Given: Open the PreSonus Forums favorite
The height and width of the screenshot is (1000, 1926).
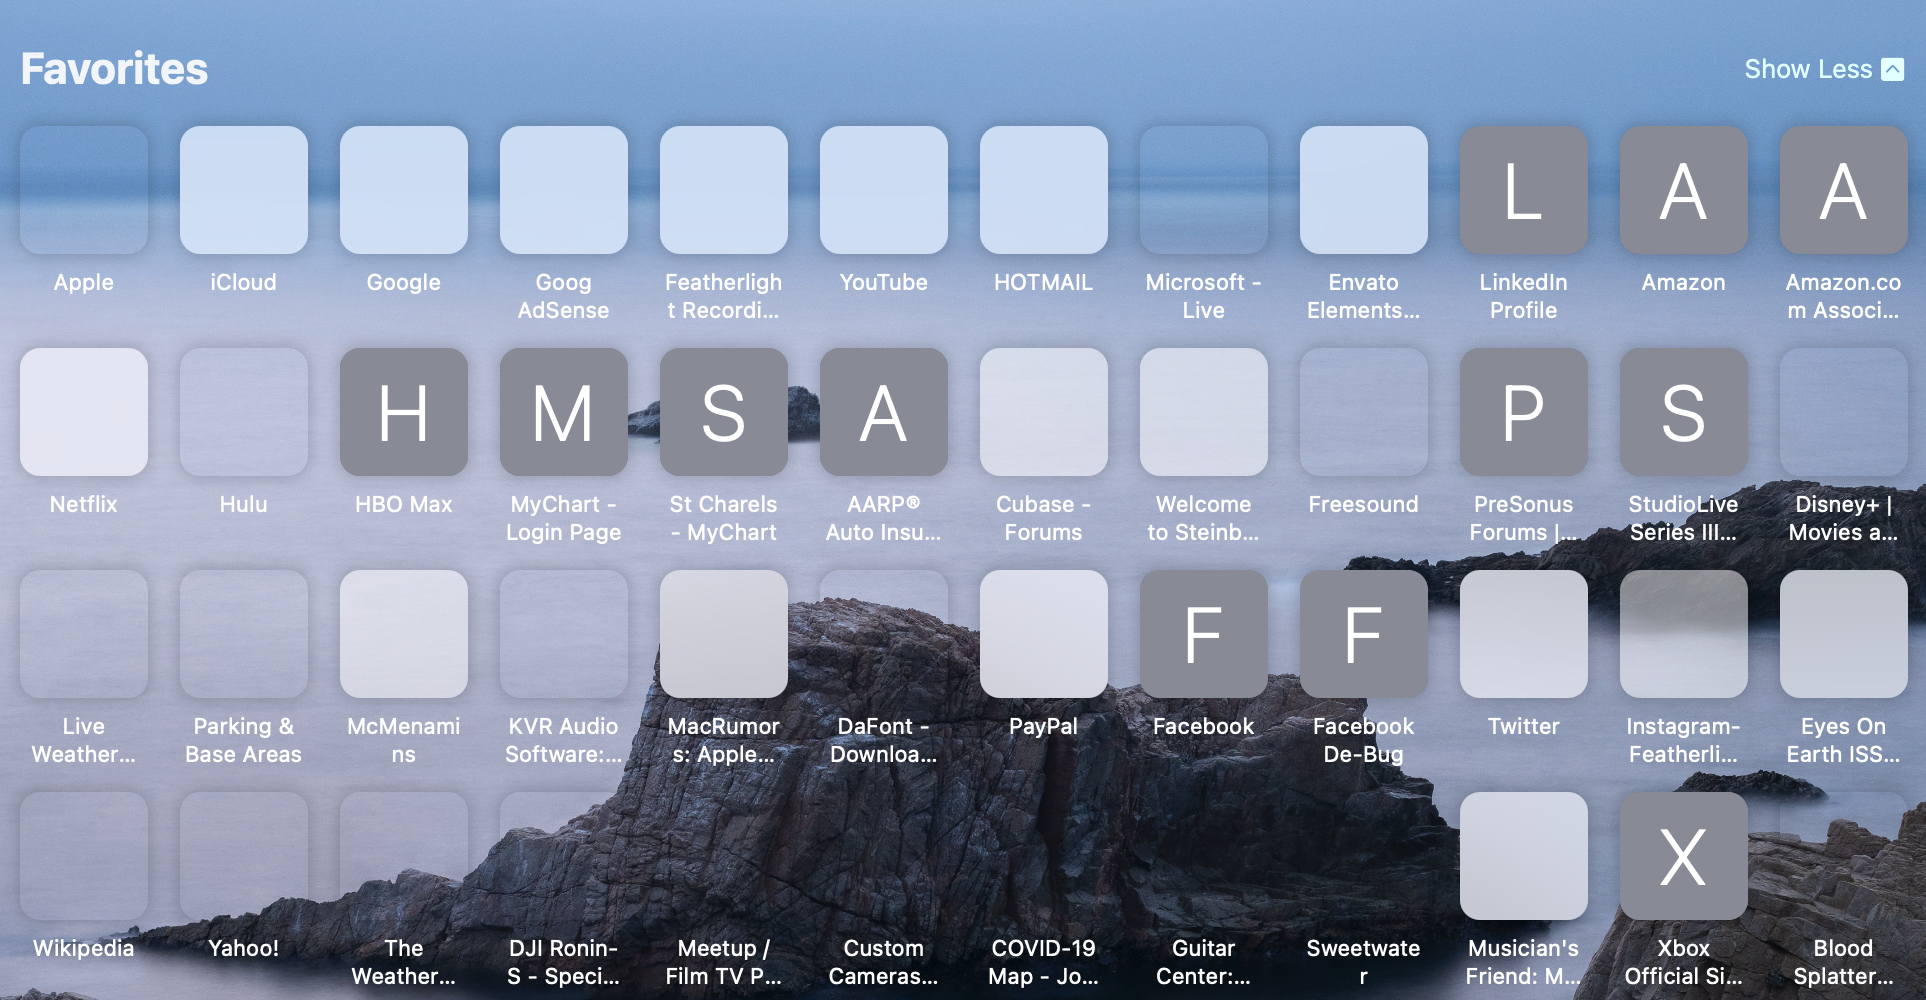Looking at the screenshot, I should point(1524,412).
